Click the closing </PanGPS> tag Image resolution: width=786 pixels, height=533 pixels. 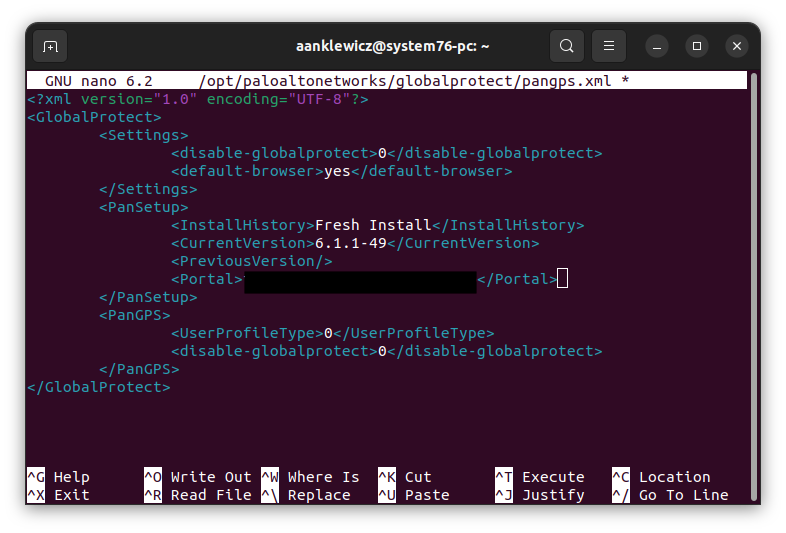coord(139,370)
